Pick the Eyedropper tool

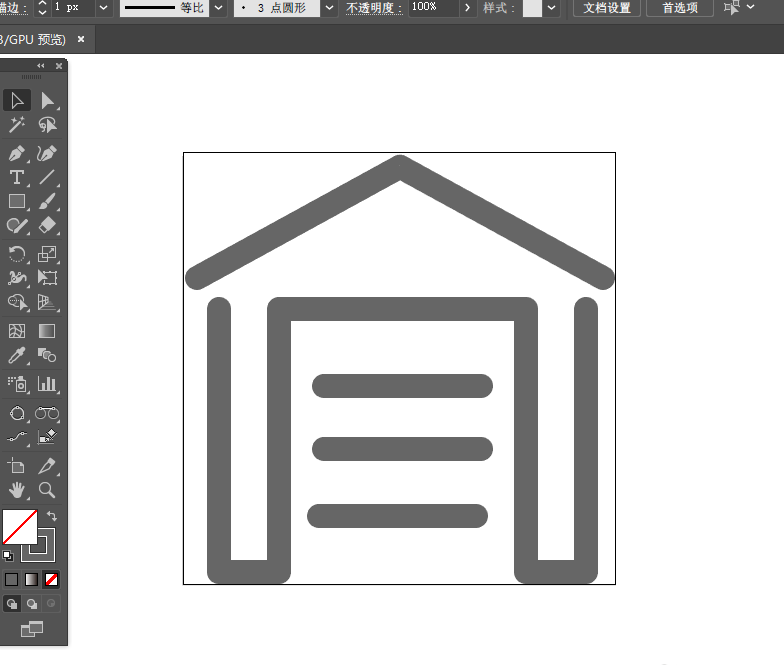click(x=17, y=356)
